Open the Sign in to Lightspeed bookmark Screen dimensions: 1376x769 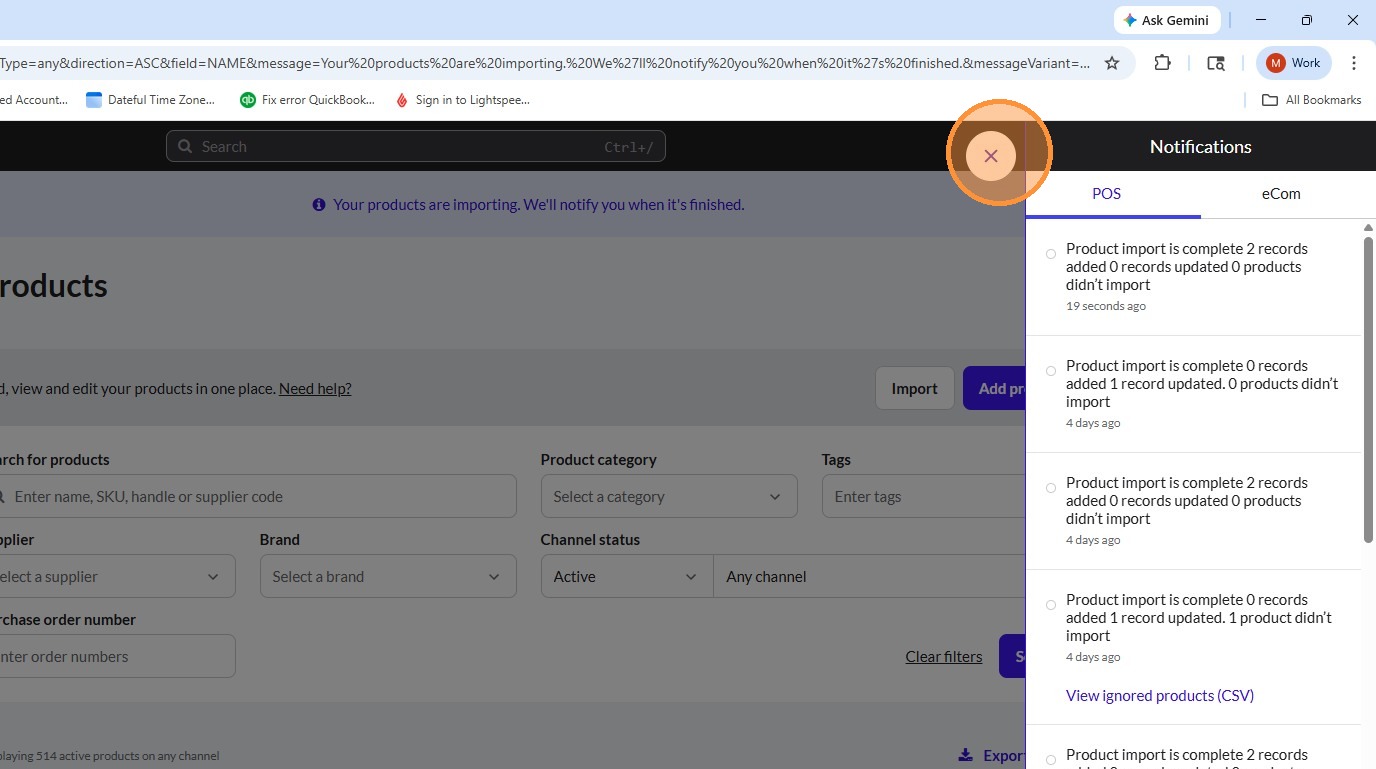pos(462,100)
